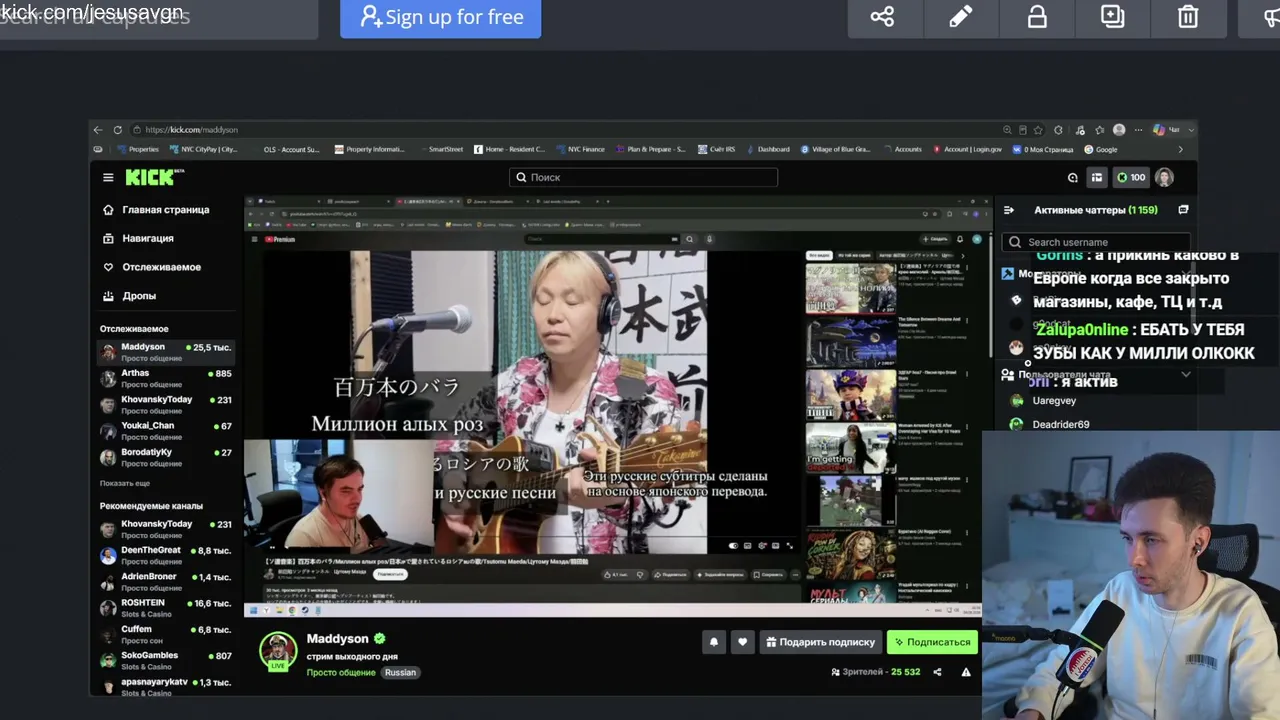1280x720 pixels.
Task: Select the ROSHTEIN recommended channel
Action: pos(166,608)
